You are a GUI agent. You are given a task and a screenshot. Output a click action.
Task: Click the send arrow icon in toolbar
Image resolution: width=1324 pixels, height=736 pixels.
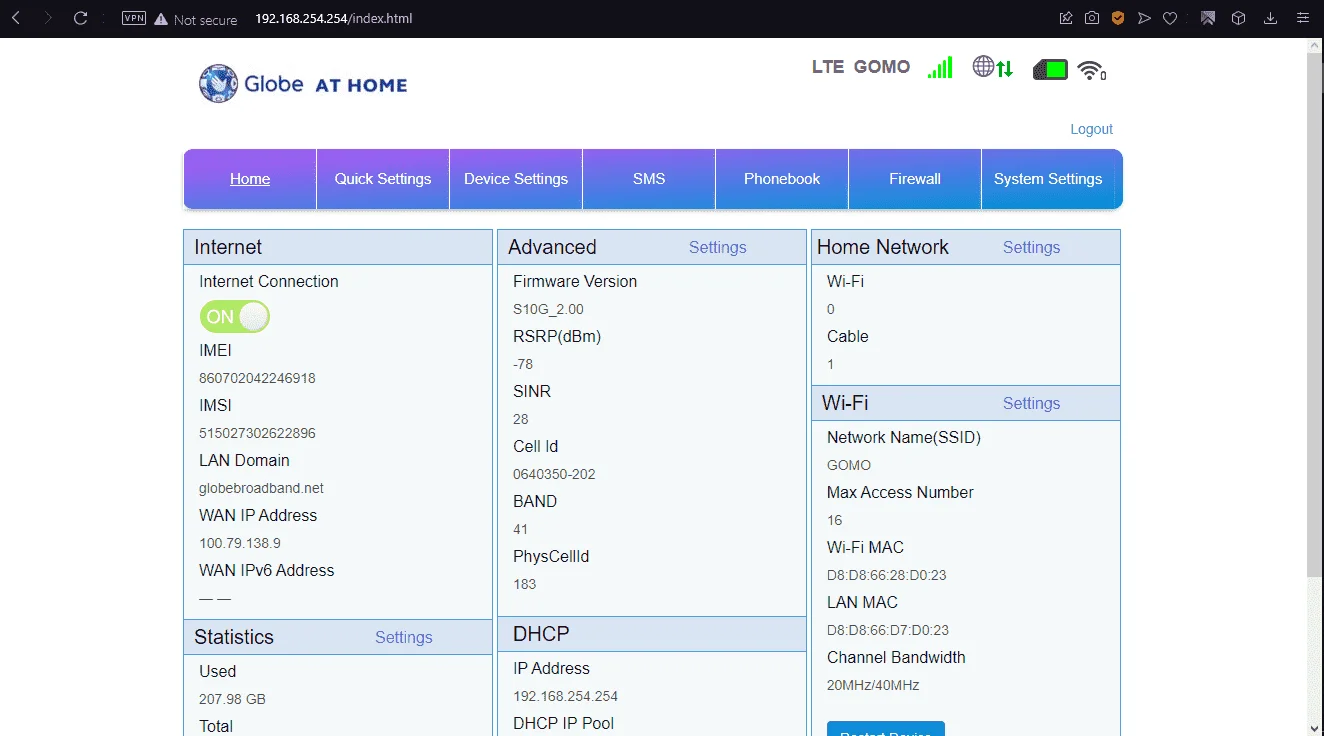click(x=1144, y=18)
